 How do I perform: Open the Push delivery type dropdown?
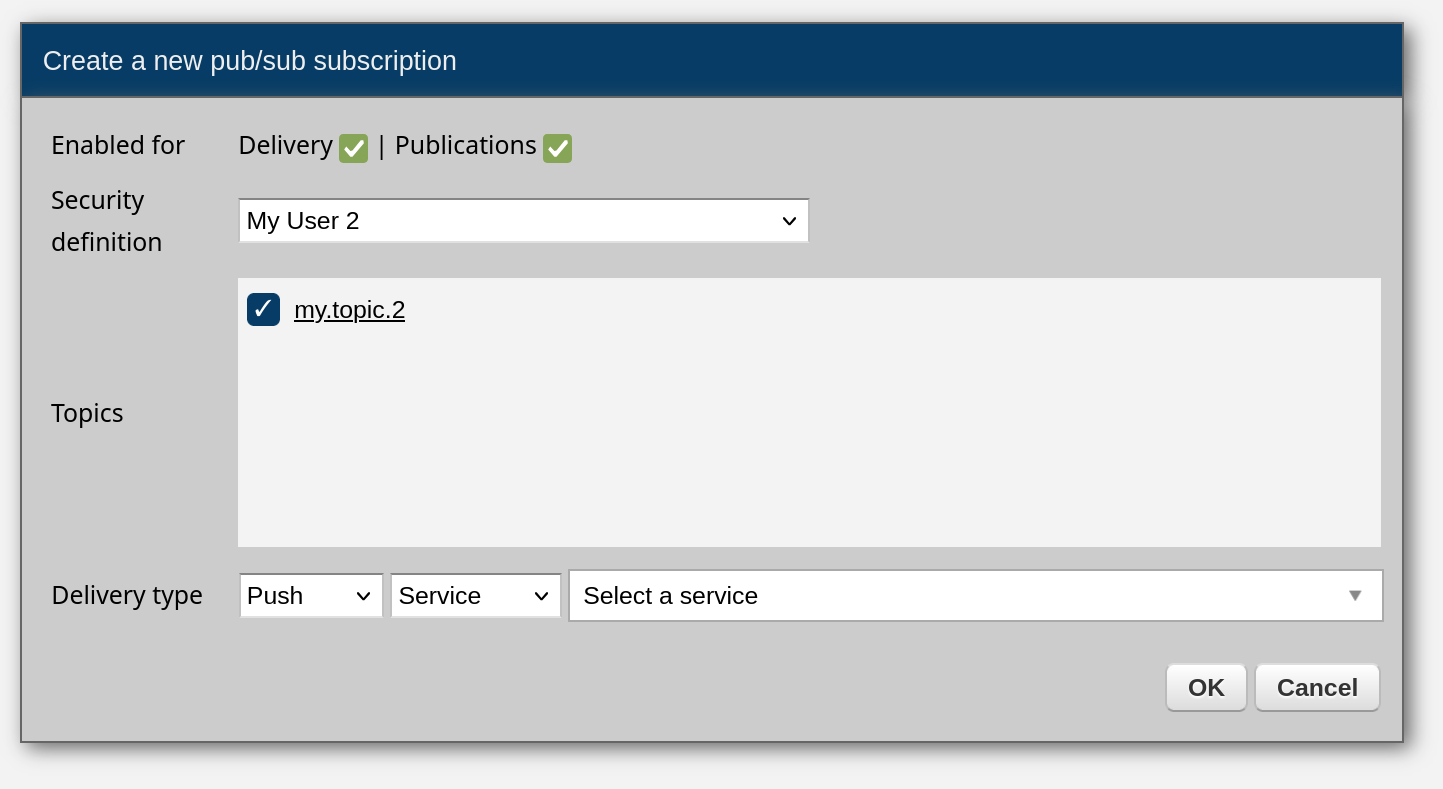(x=310, y=596)
